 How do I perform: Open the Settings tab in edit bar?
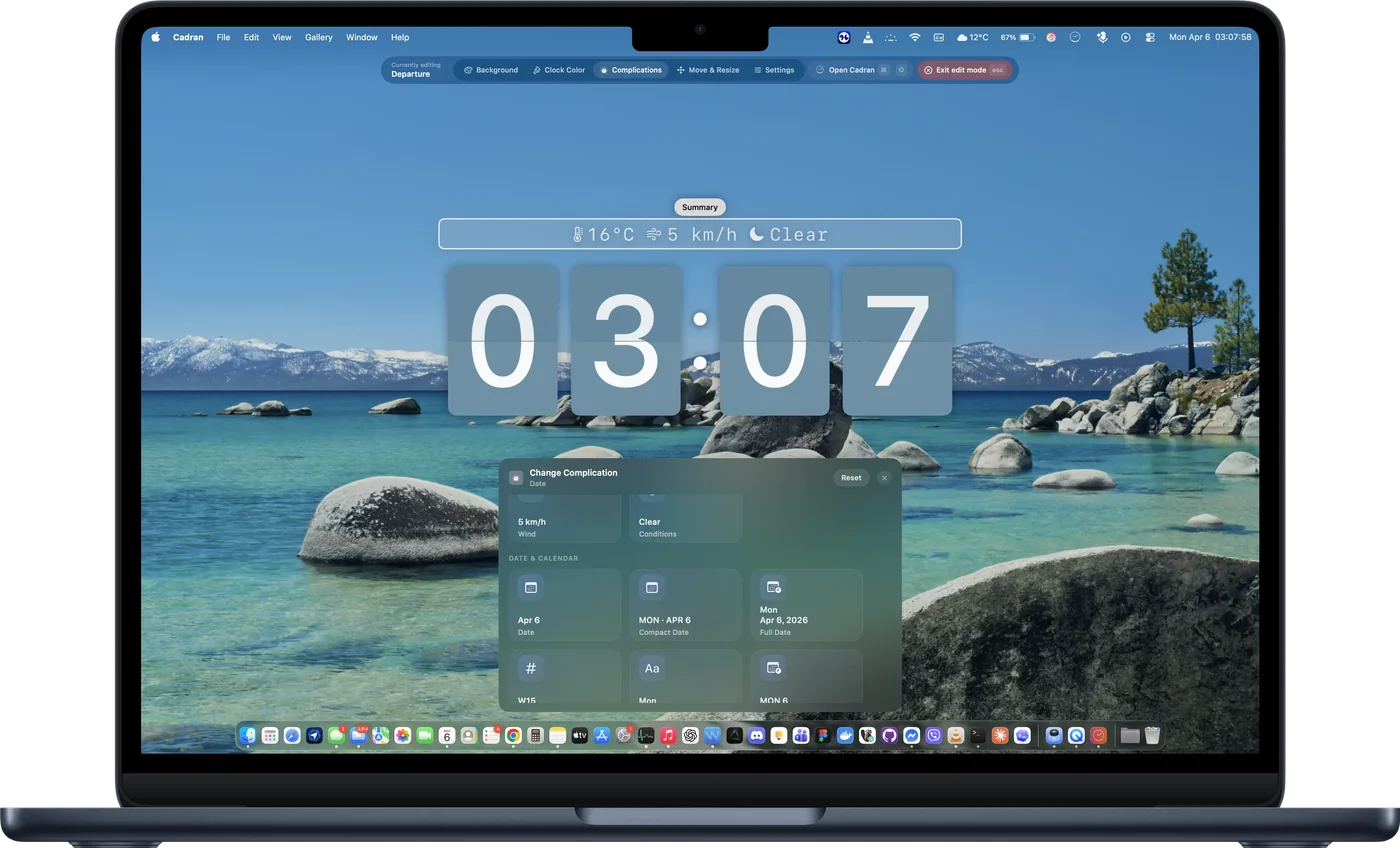pos(774,70)
